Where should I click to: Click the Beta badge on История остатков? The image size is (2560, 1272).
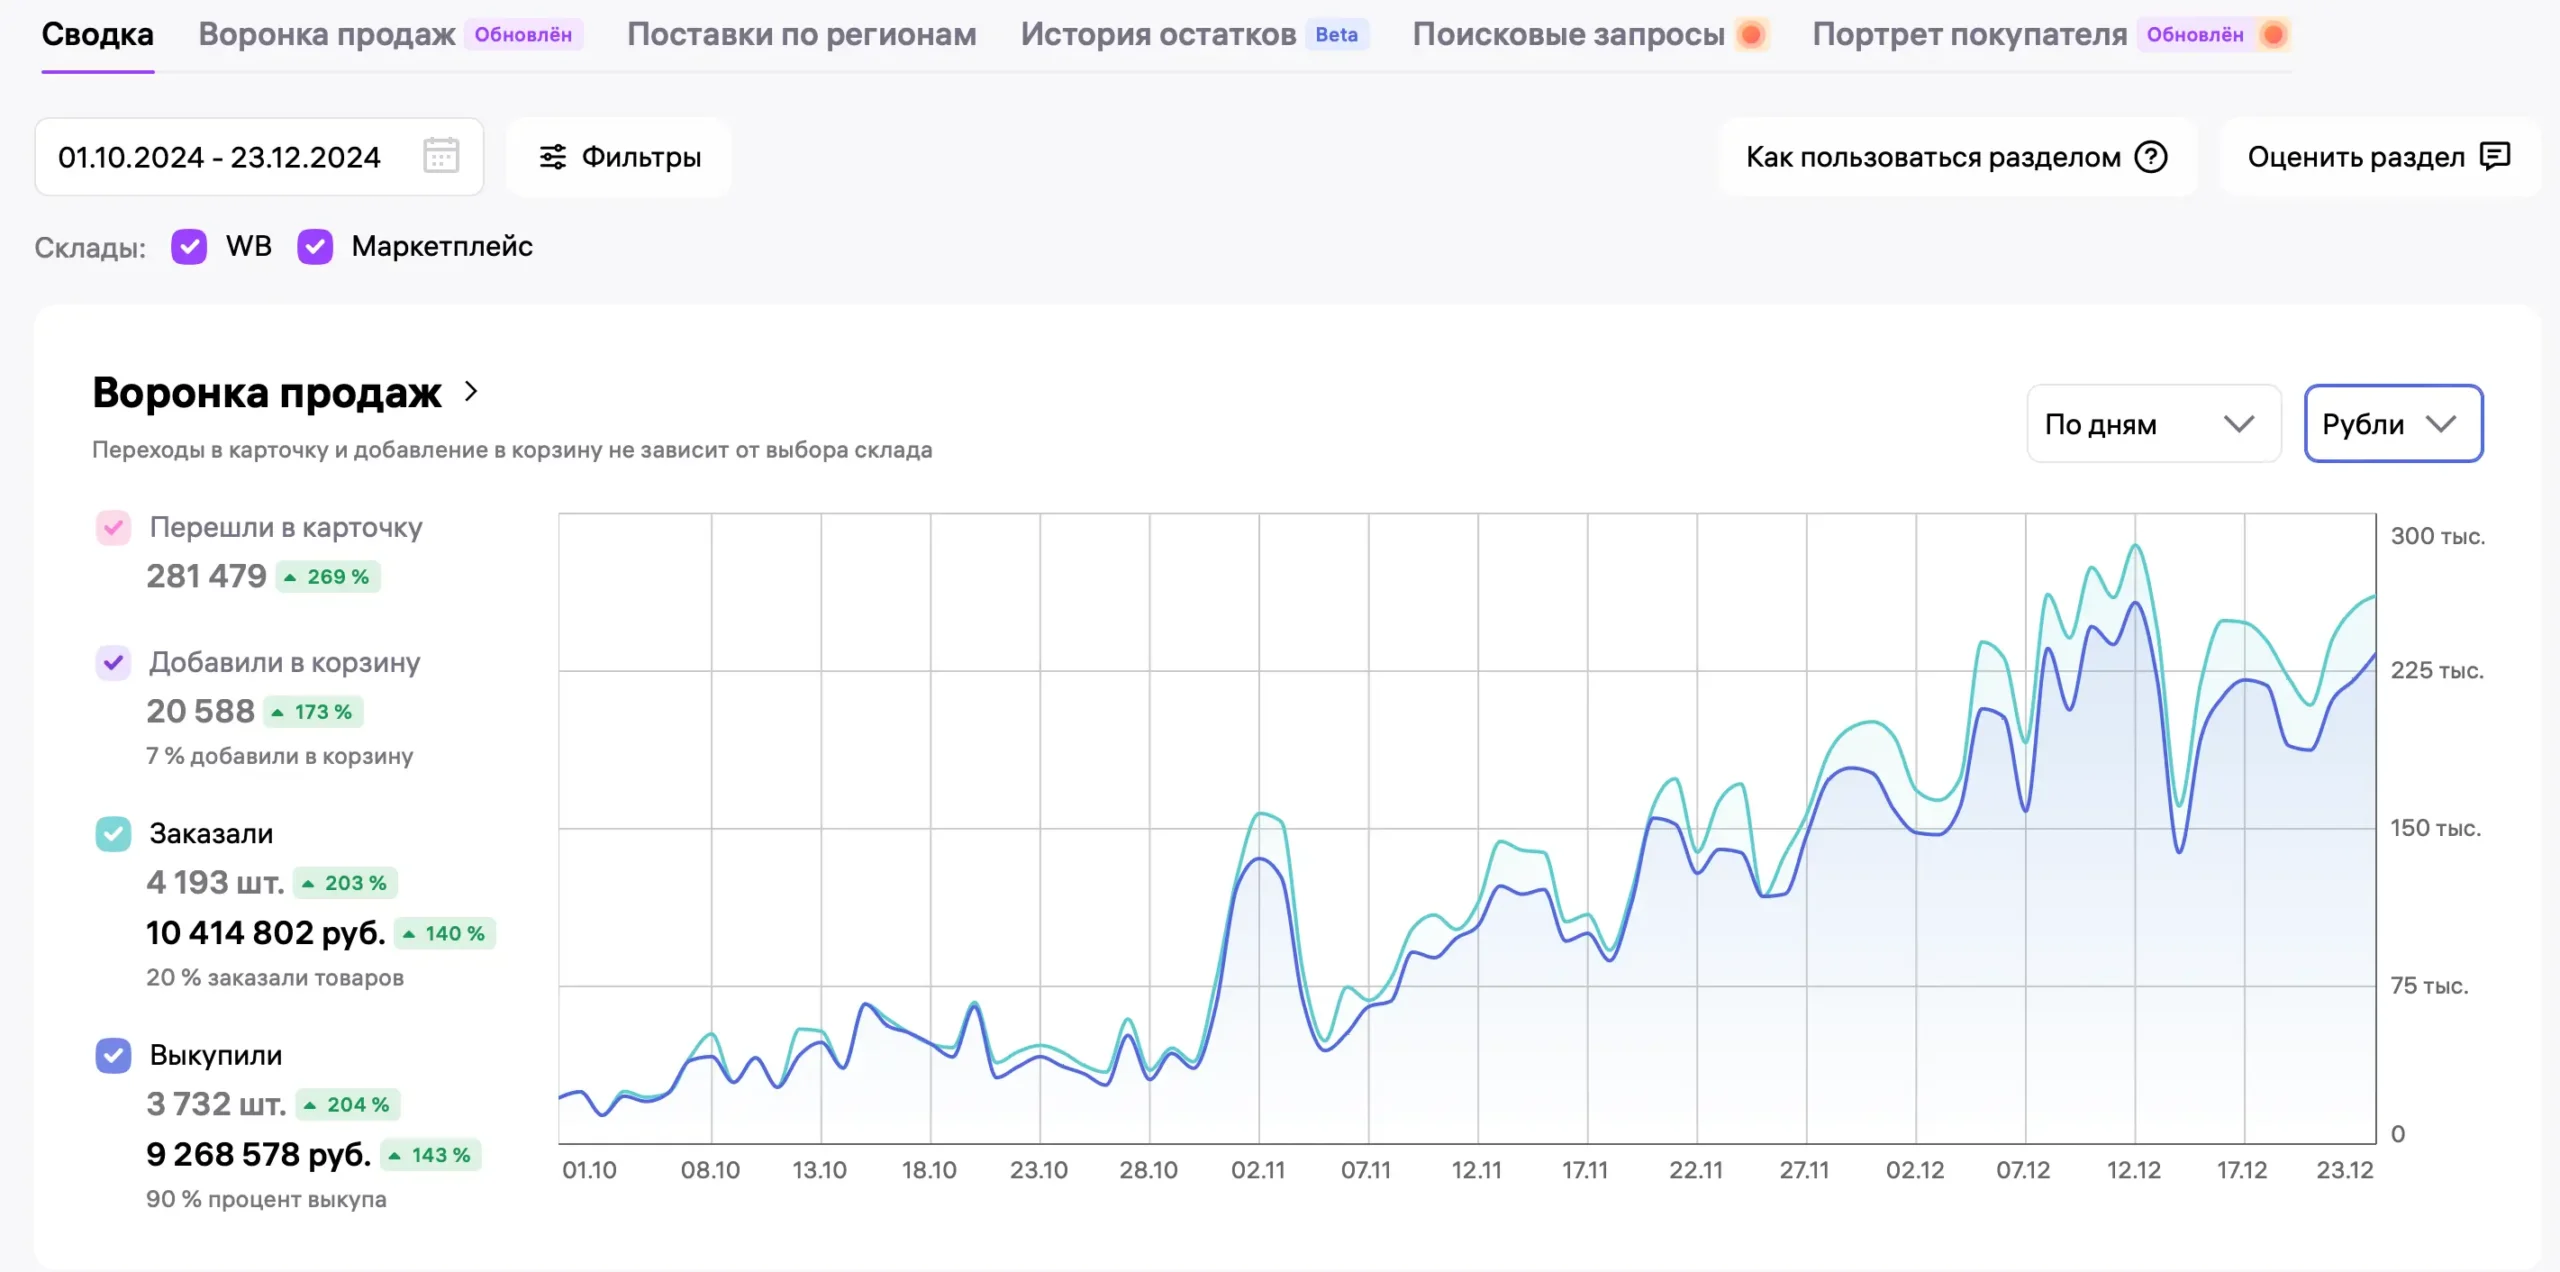(x=1336, y=35)
